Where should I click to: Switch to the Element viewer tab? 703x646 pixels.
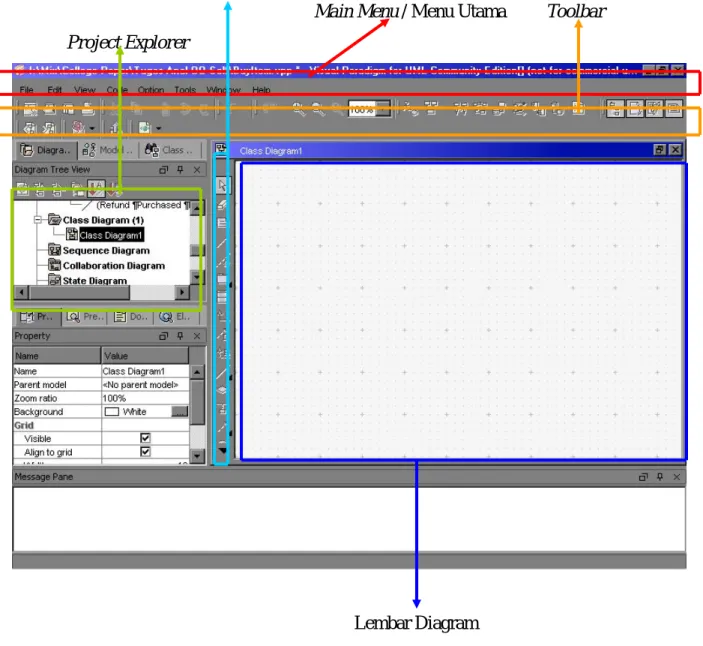pos(175,316)
